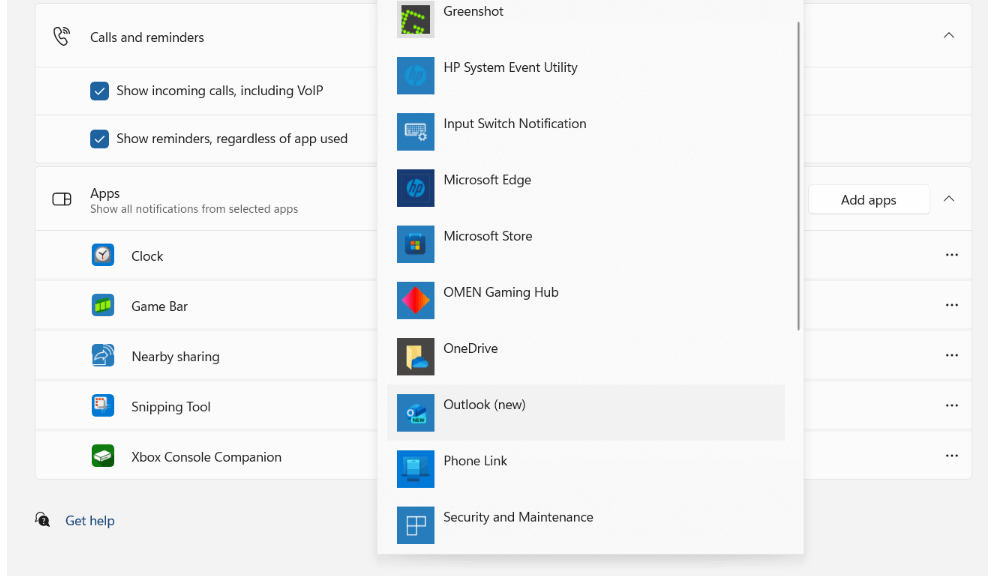Viewport: 988px width, 576px height.
Task: Open more options for Clock
Action: pos(951,255)
